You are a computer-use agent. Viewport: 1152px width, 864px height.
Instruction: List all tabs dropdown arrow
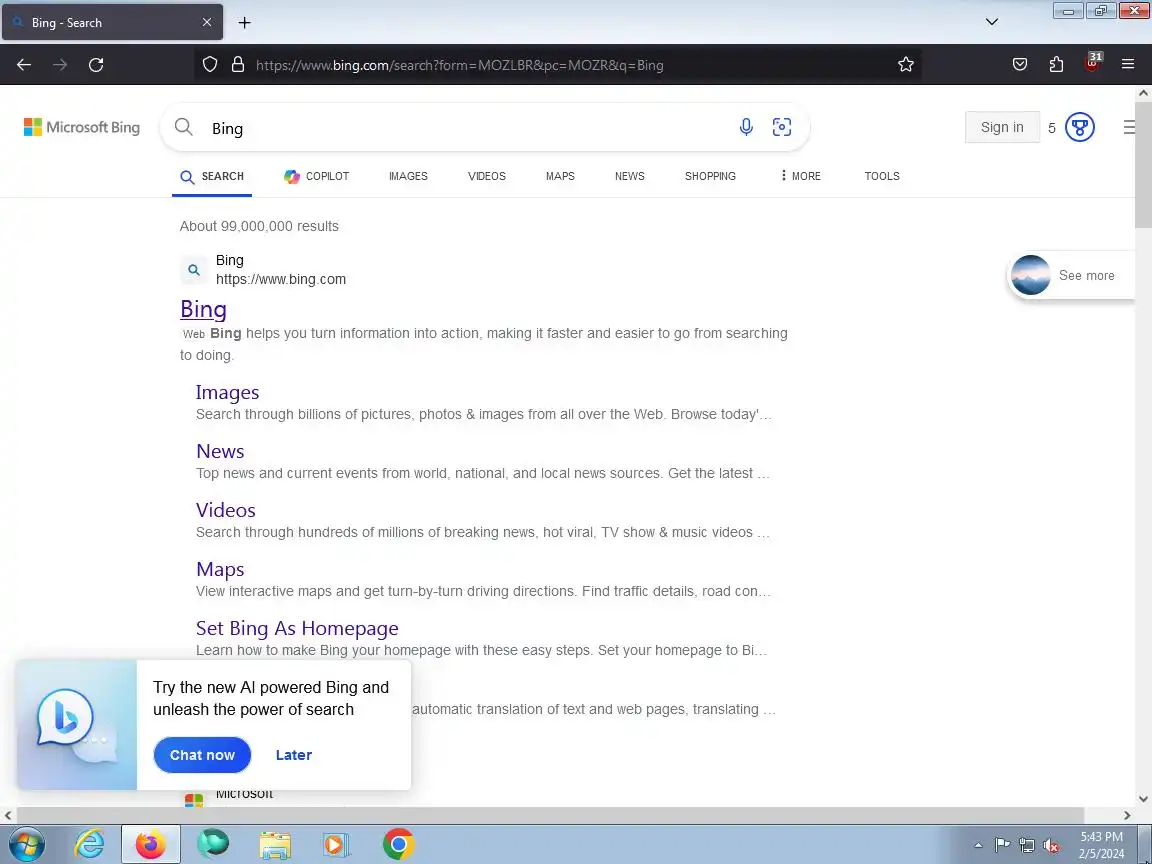point(992,22)
